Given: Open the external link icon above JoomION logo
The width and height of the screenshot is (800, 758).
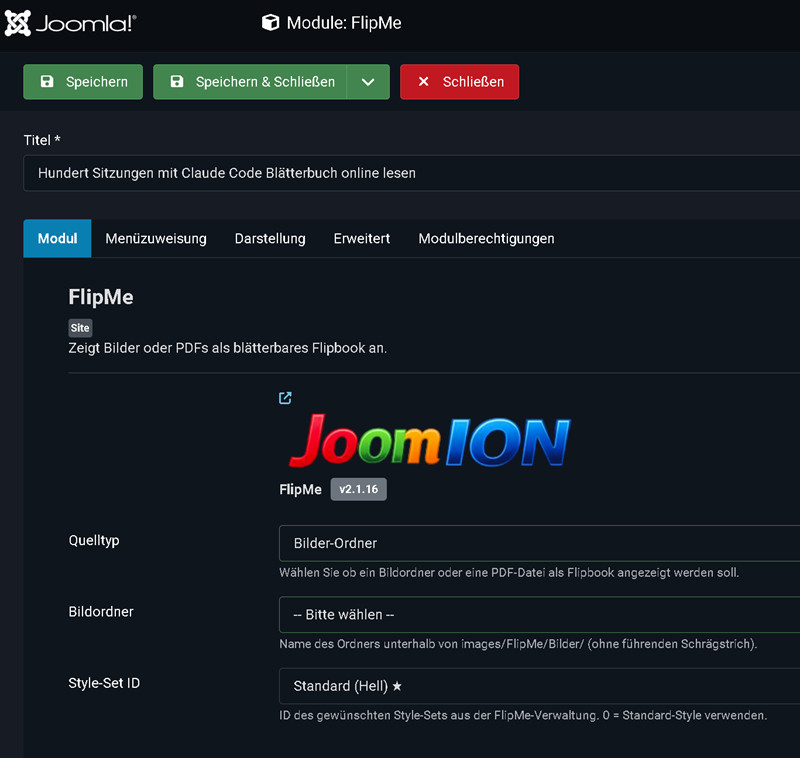Looking at the screenshot, I should pos(285,398).
